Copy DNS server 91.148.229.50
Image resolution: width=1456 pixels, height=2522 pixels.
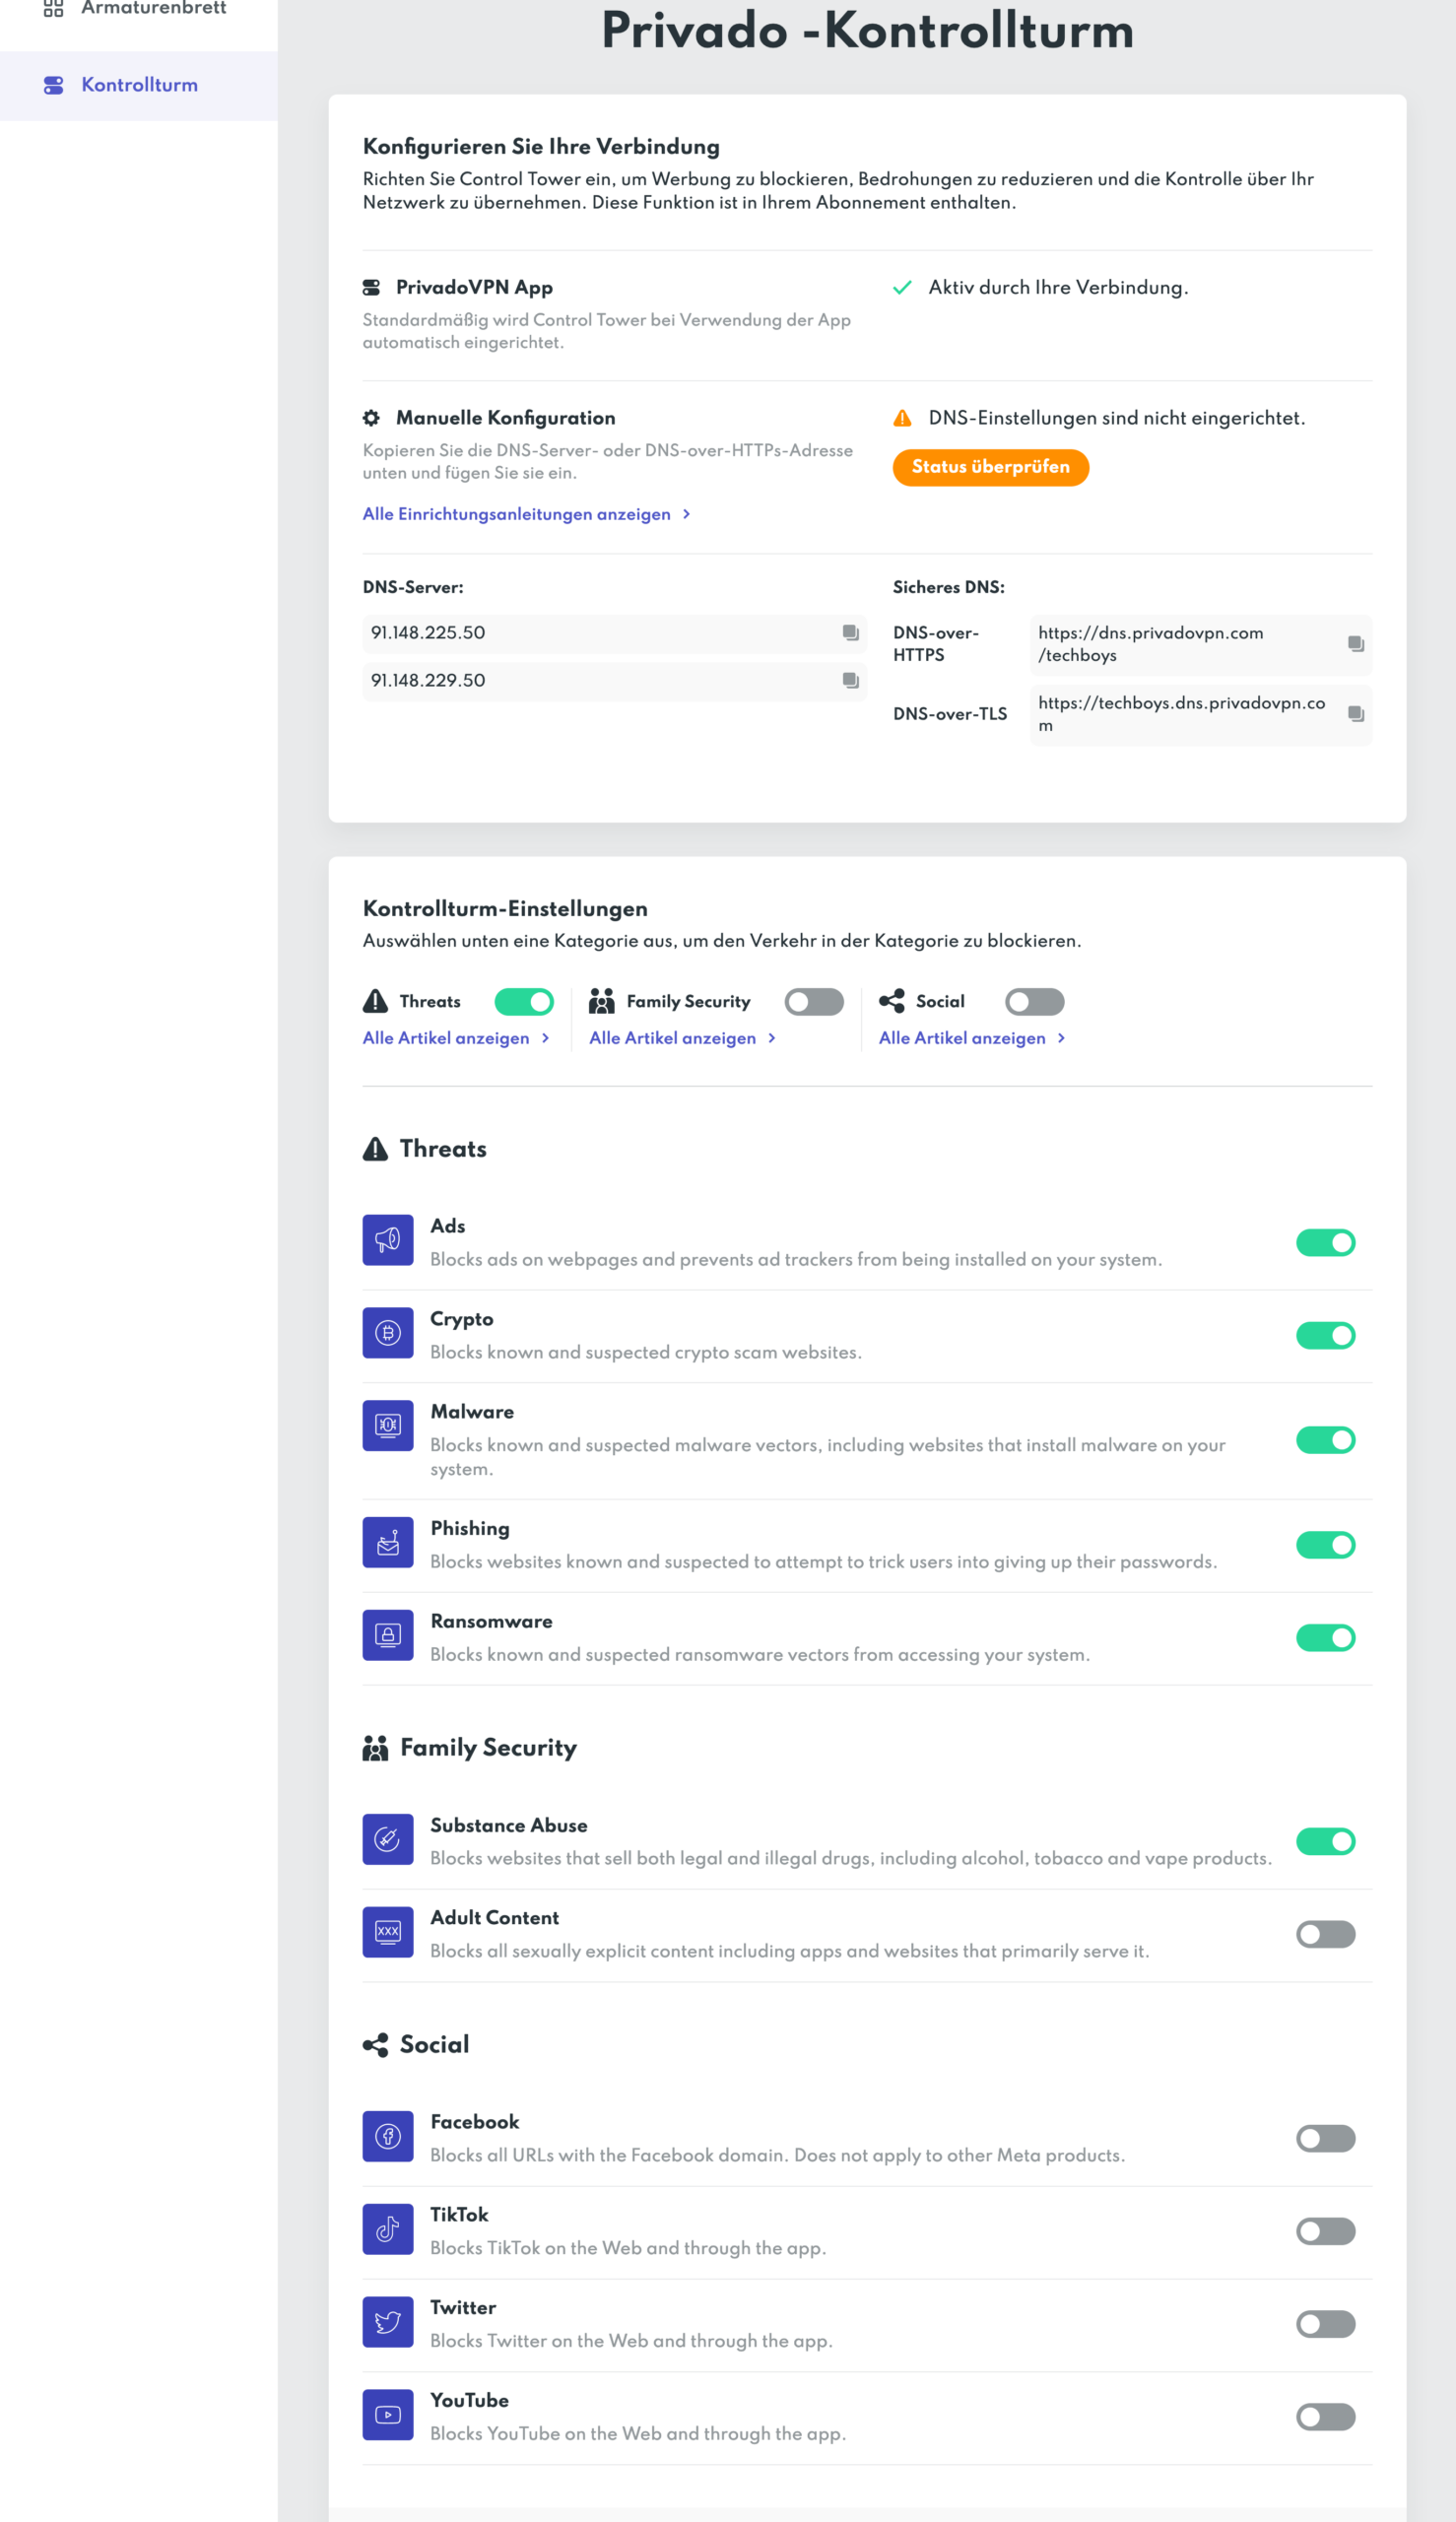click(x=850, y=681)
